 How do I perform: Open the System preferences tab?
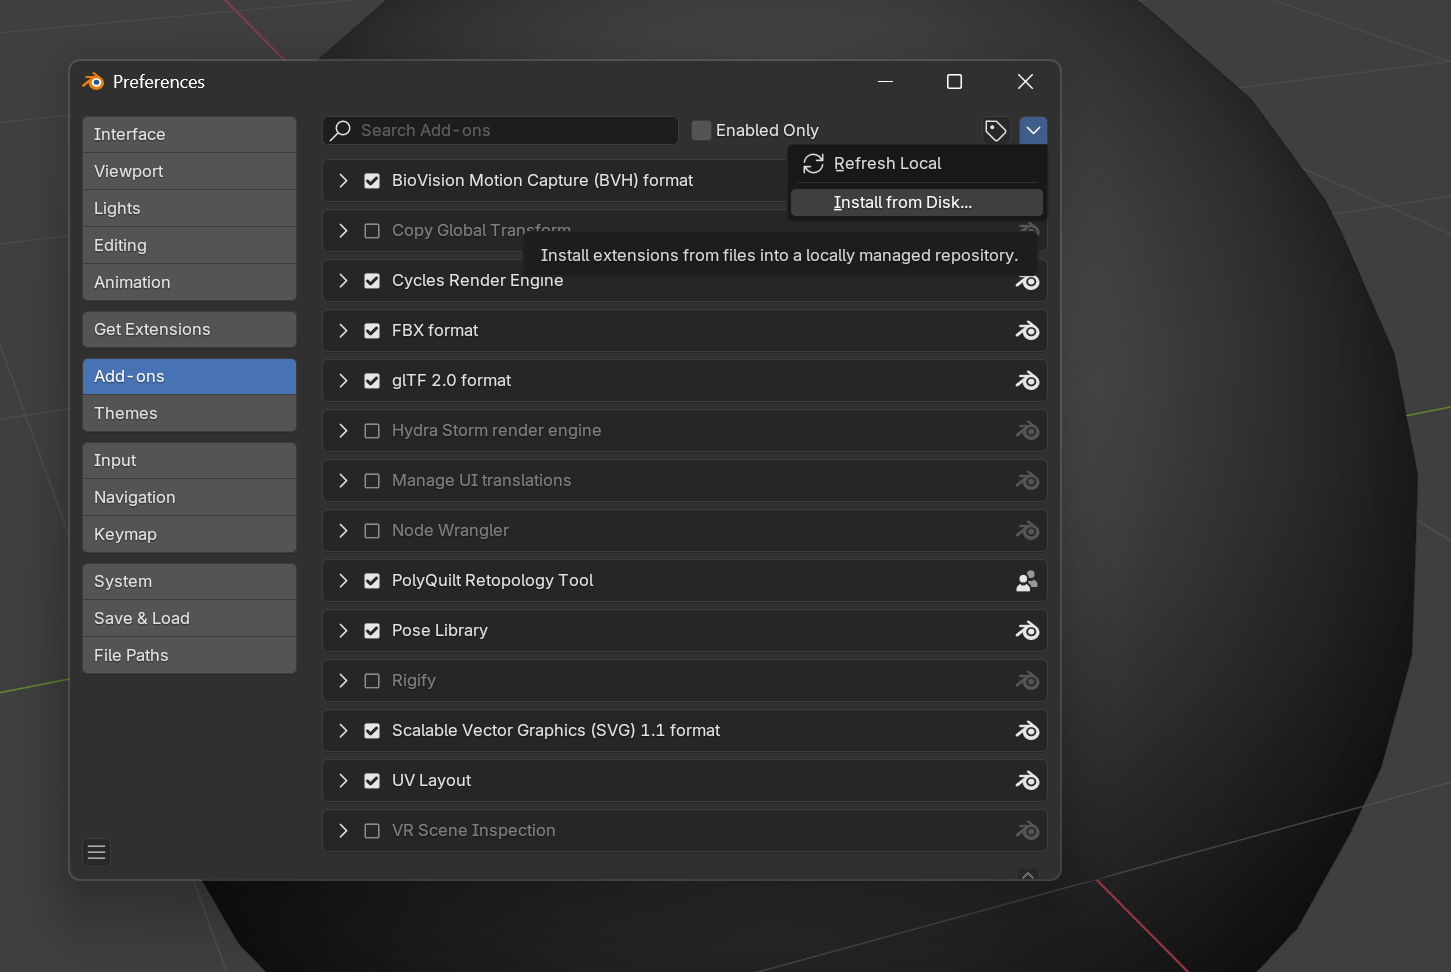point(189,581)
